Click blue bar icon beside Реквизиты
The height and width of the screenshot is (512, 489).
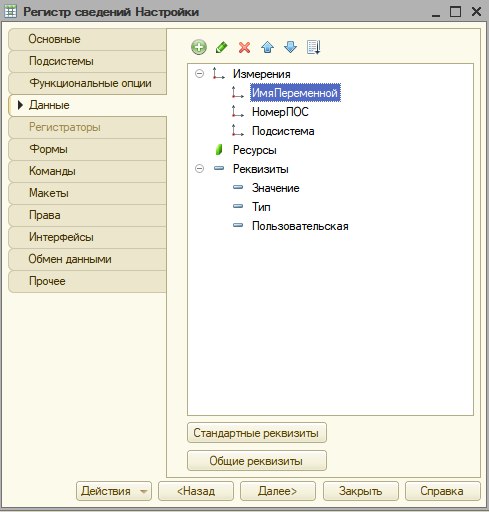pyautogui.click(x=219, y=168)
